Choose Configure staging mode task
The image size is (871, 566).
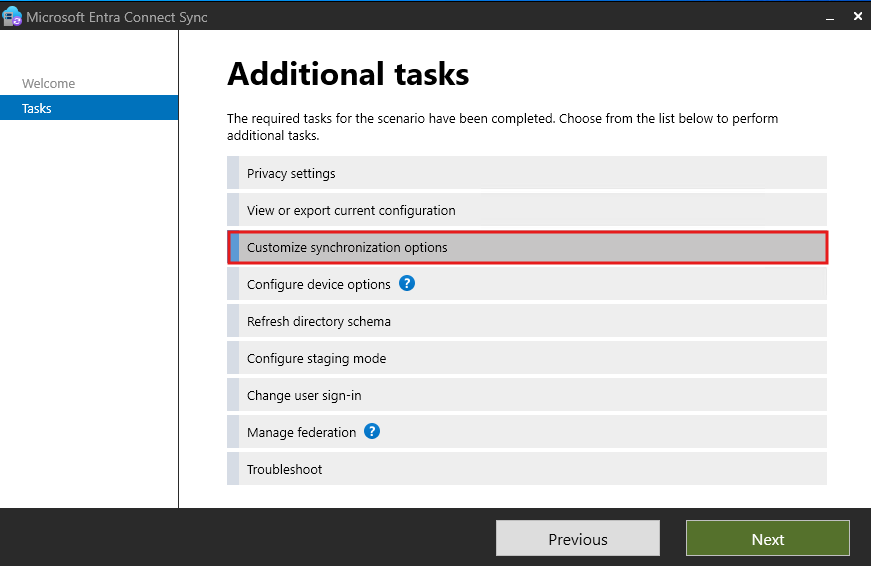click(x=527, y=358)
